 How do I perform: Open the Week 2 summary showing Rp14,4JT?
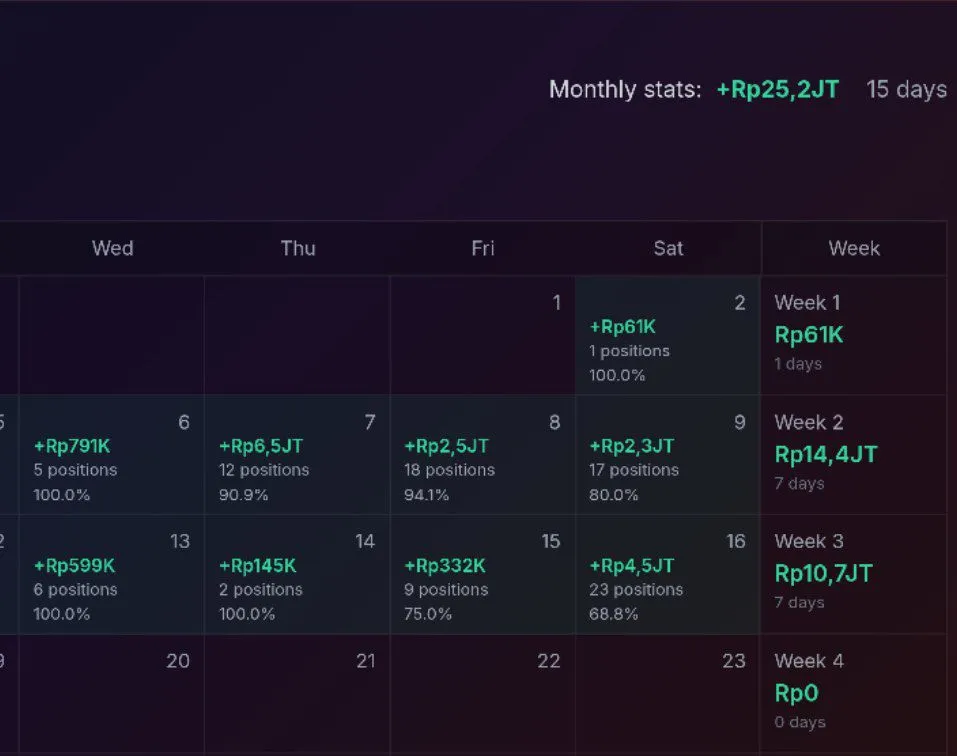pos(854,455)
